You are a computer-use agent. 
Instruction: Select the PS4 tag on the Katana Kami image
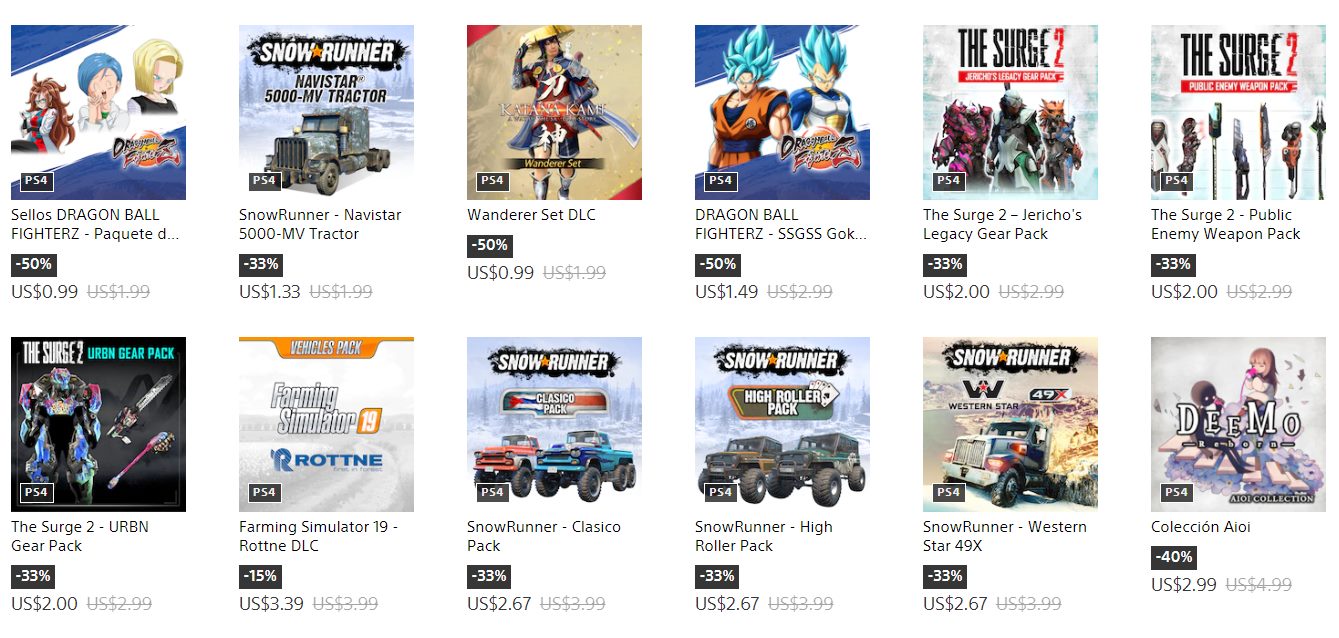click(492, 180)
